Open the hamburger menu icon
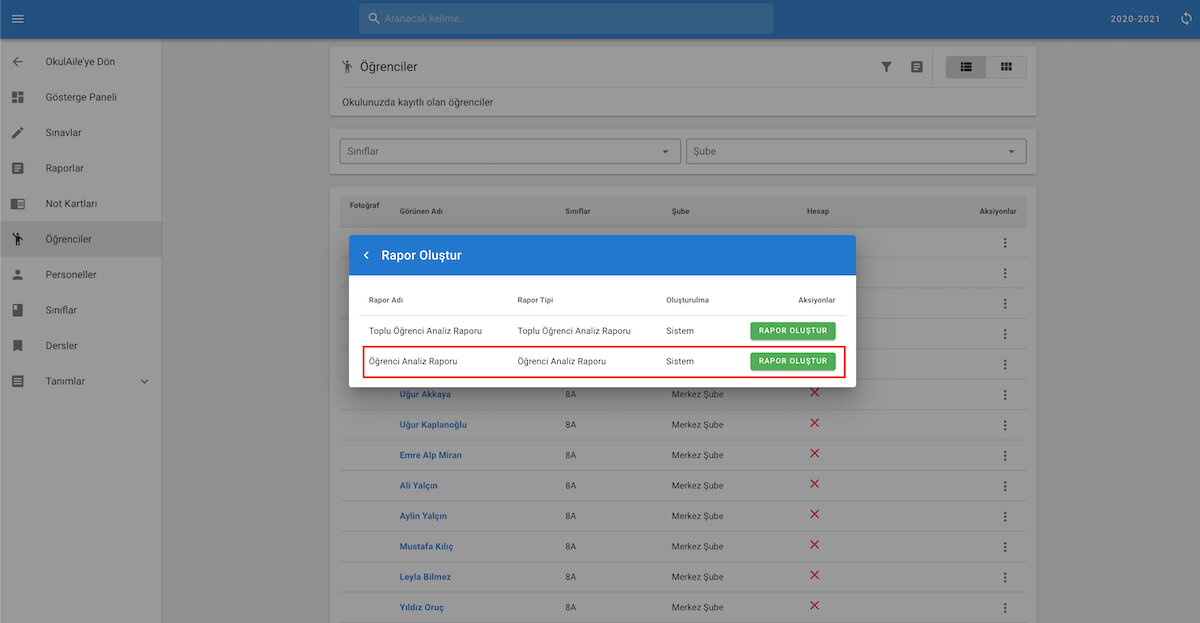The image size is (1200, 623). pyautogui.click(x=17, y=19)
